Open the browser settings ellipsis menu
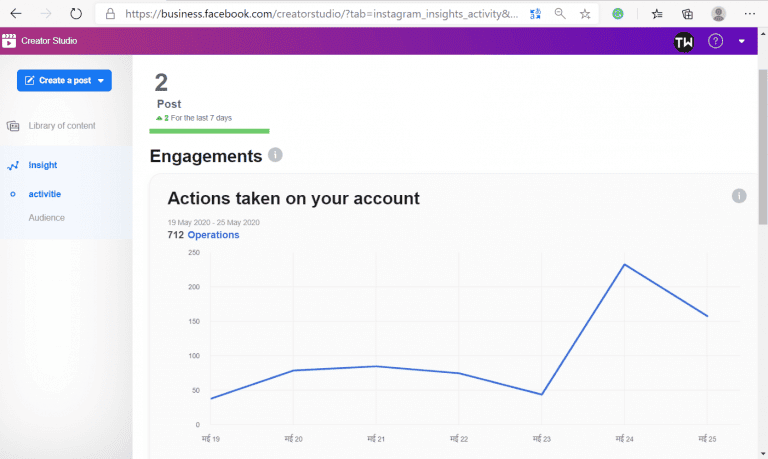This screenshot has width=768, height=459. point(749,14)
